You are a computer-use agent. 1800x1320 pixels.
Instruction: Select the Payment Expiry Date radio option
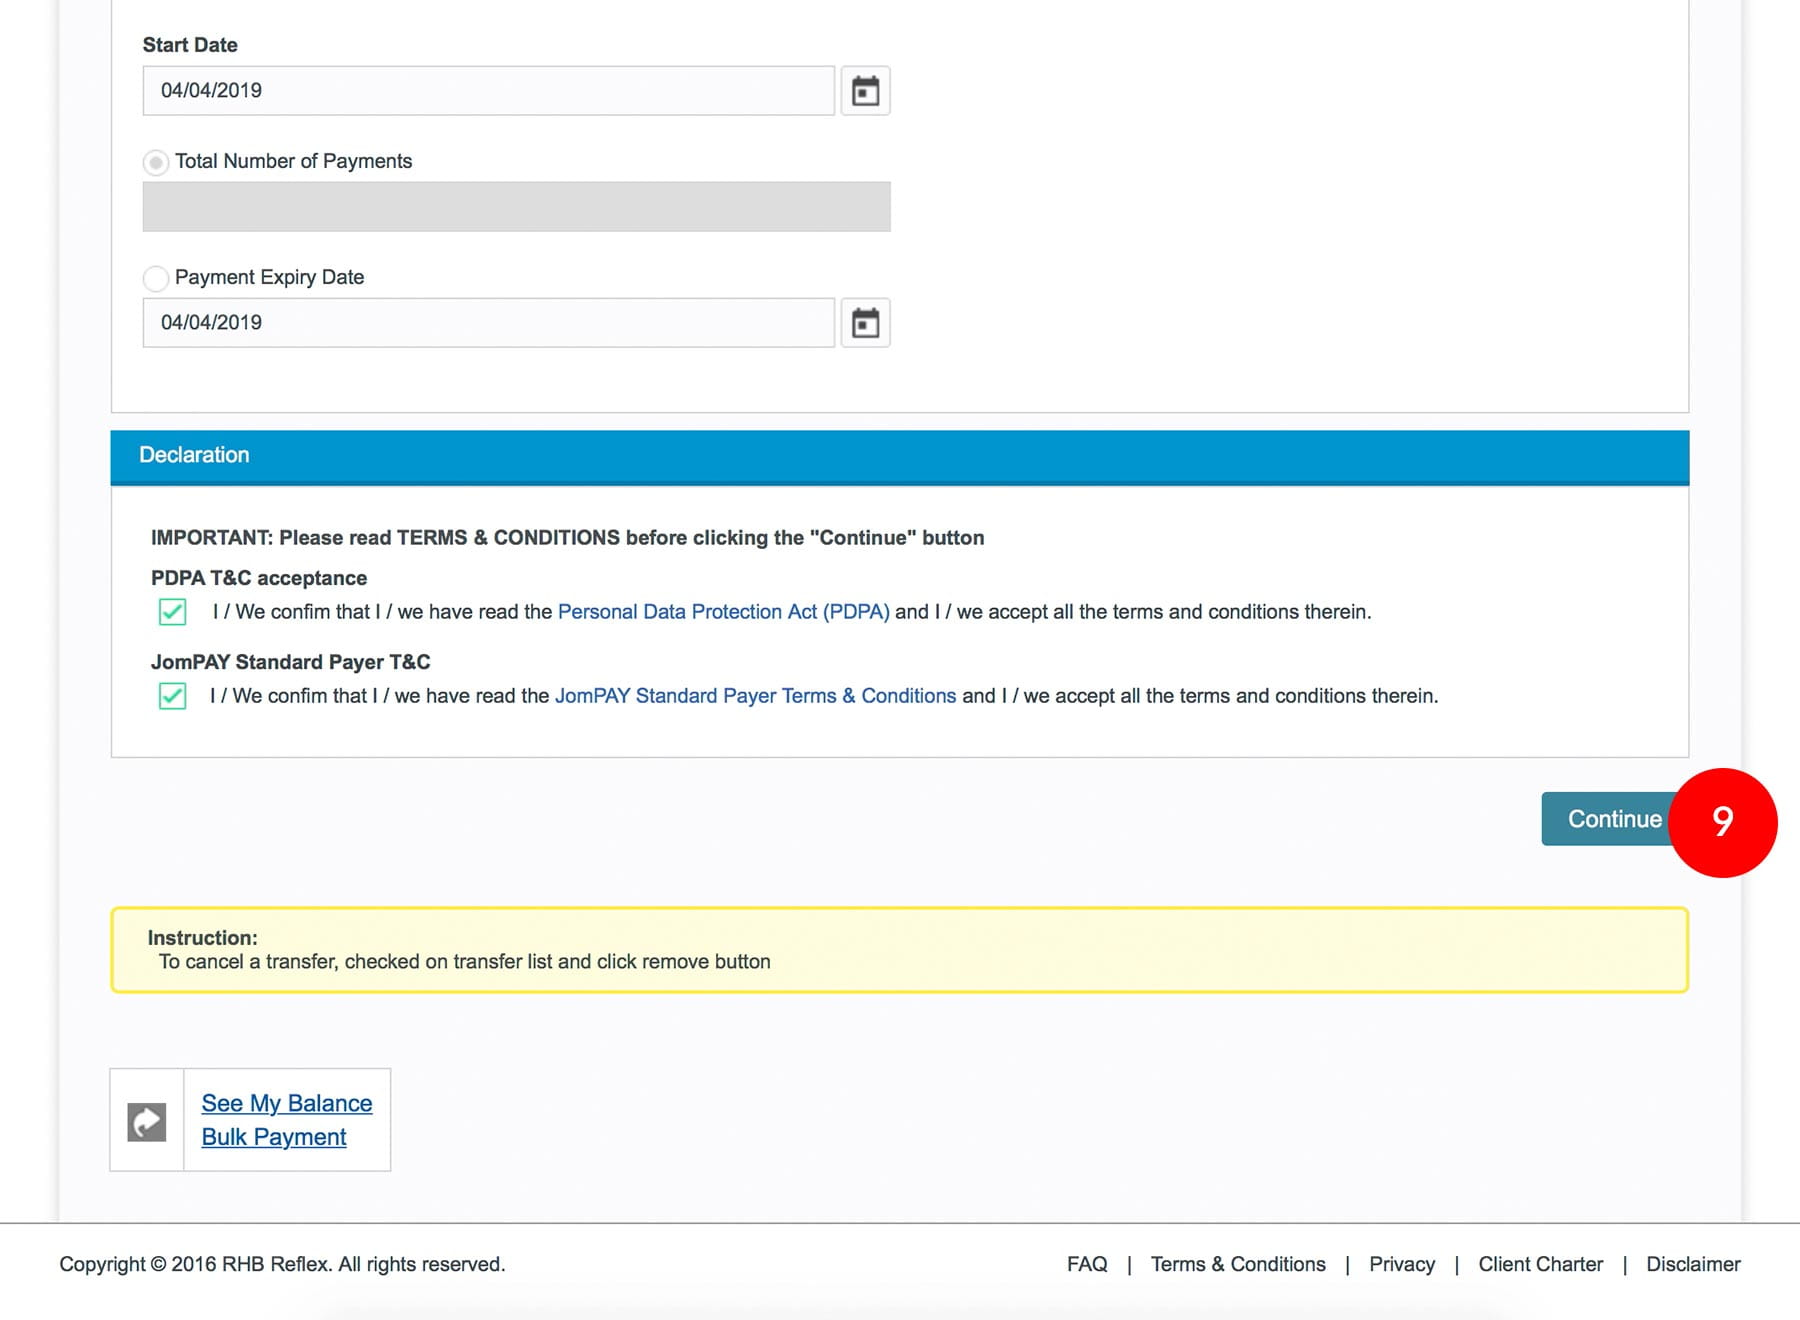(156, 278)
